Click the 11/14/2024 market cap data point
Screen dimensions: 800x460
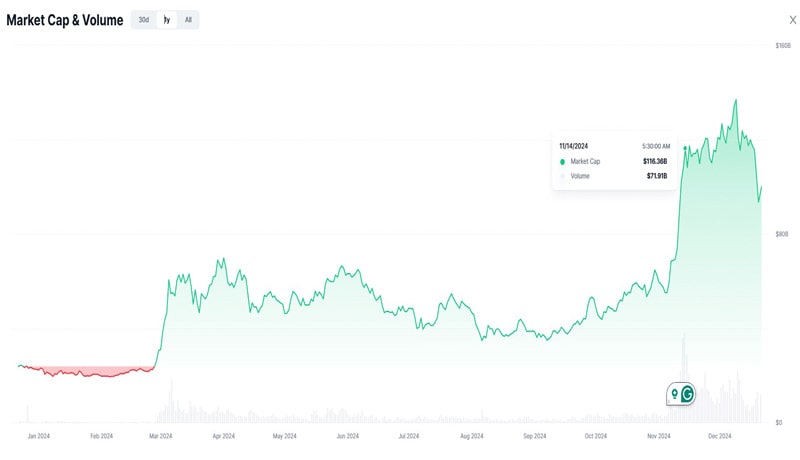685,148
